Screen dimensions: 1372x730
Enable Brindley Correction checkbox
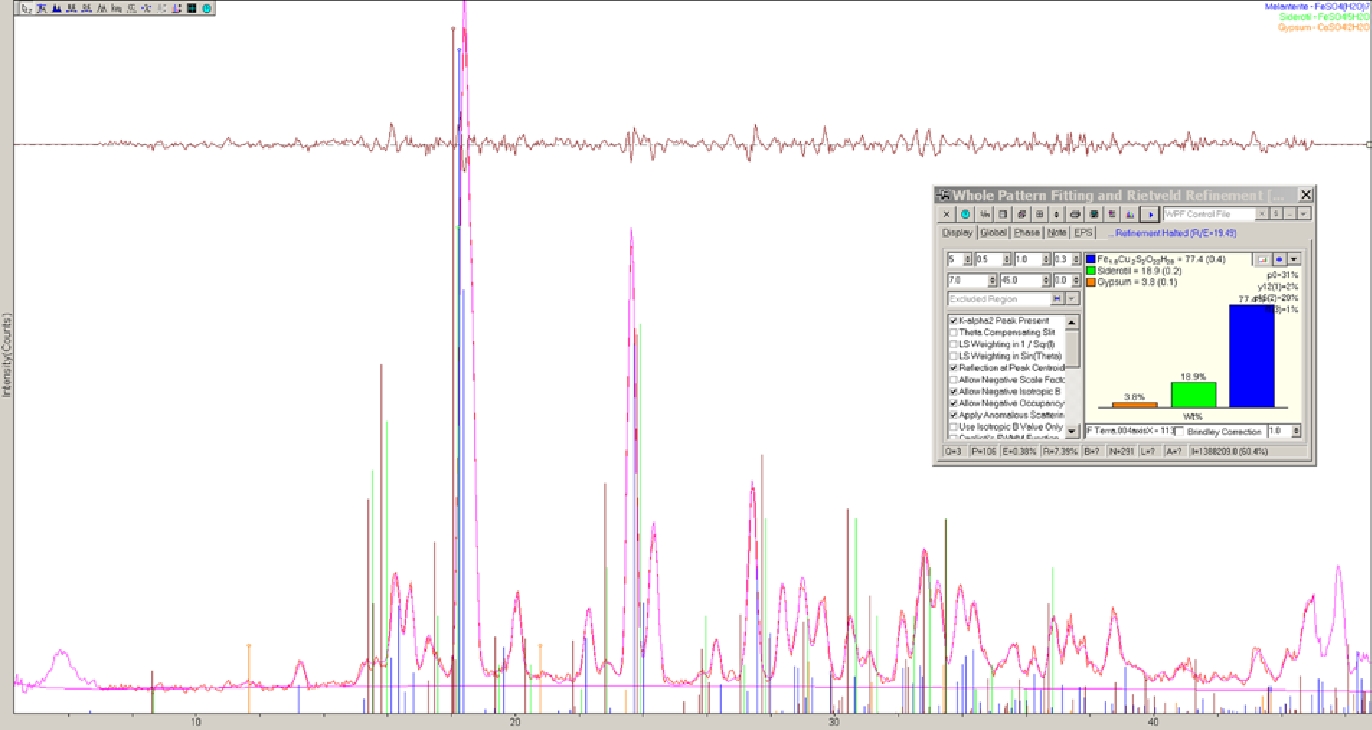tap(1179, 431)
